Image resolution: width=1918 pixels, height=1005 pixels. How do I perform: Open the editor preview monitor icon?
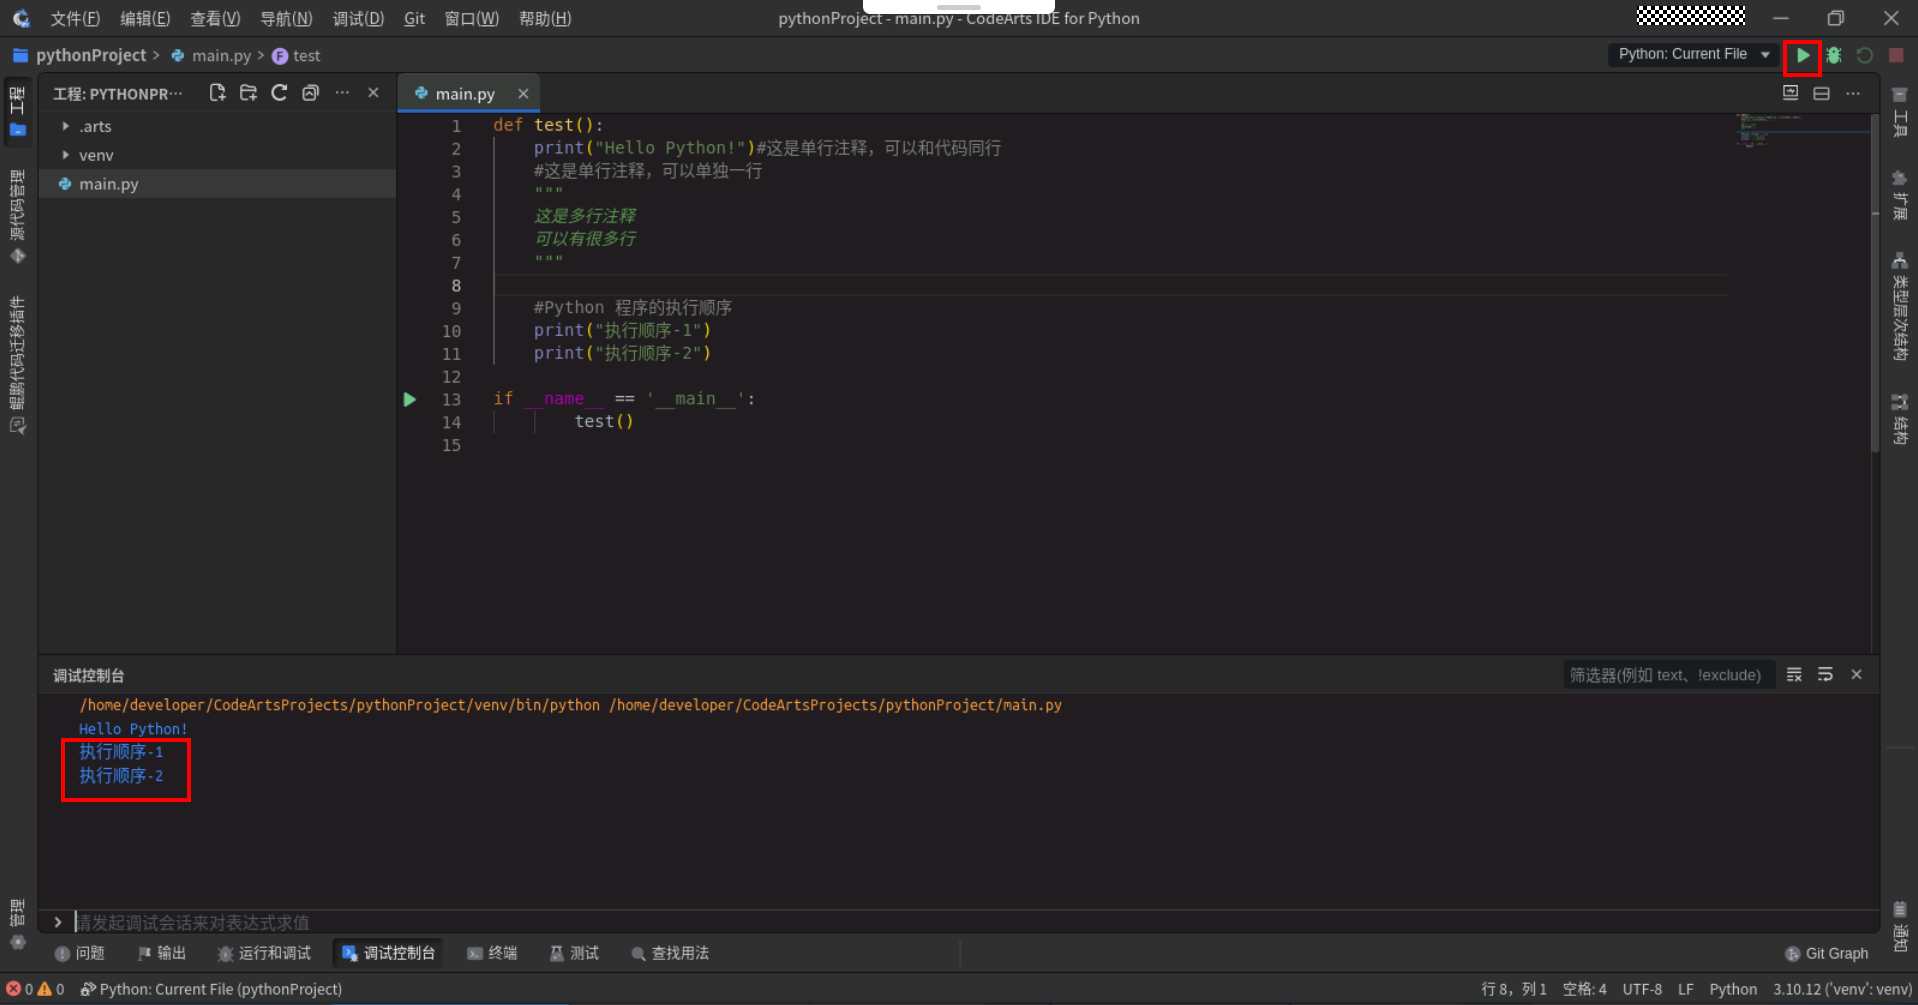coord(1790,93)
